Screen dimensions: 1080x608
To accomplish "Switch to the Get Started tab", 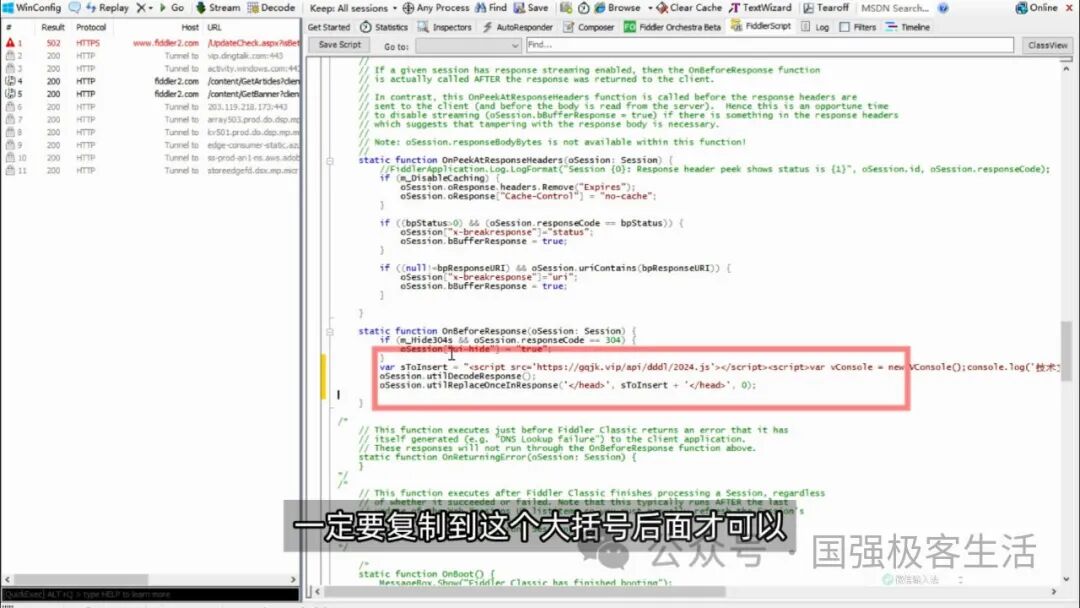I will 329,28.
